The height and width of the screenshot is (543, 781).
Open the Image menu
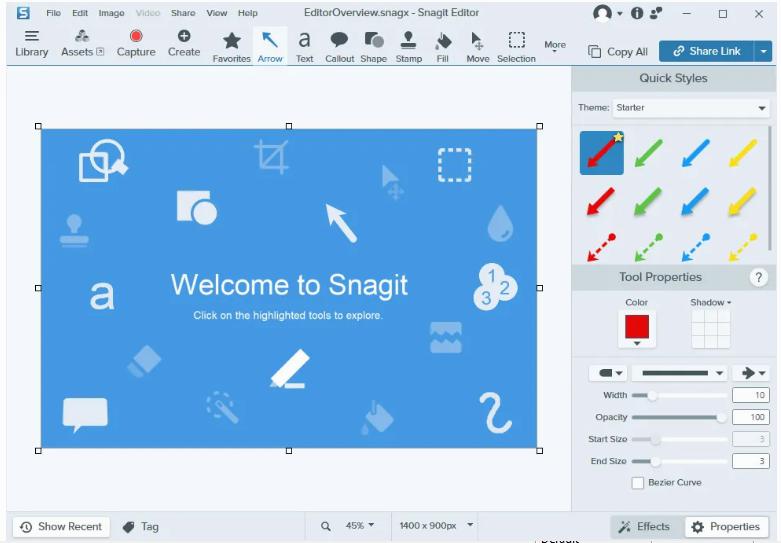click(x=111, y=13)
